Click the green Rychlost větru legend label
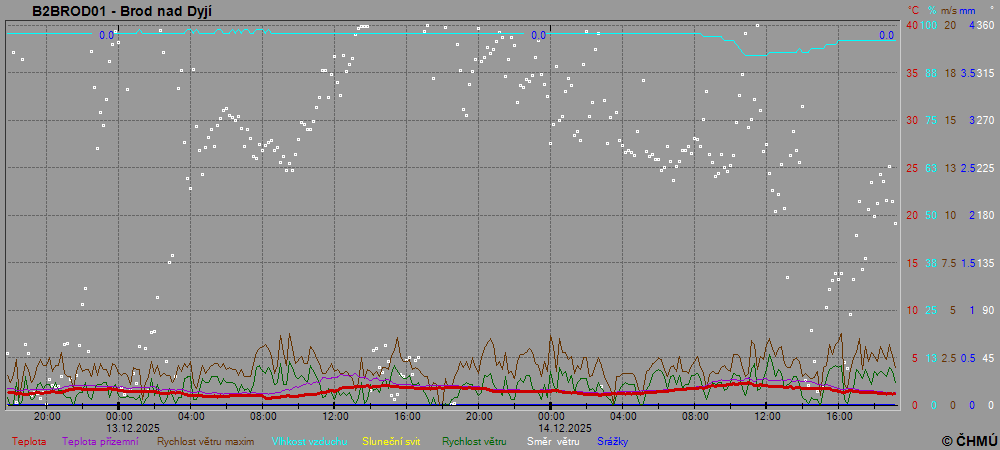Viewport: 1000px width, 450px height. click(474, 441)
